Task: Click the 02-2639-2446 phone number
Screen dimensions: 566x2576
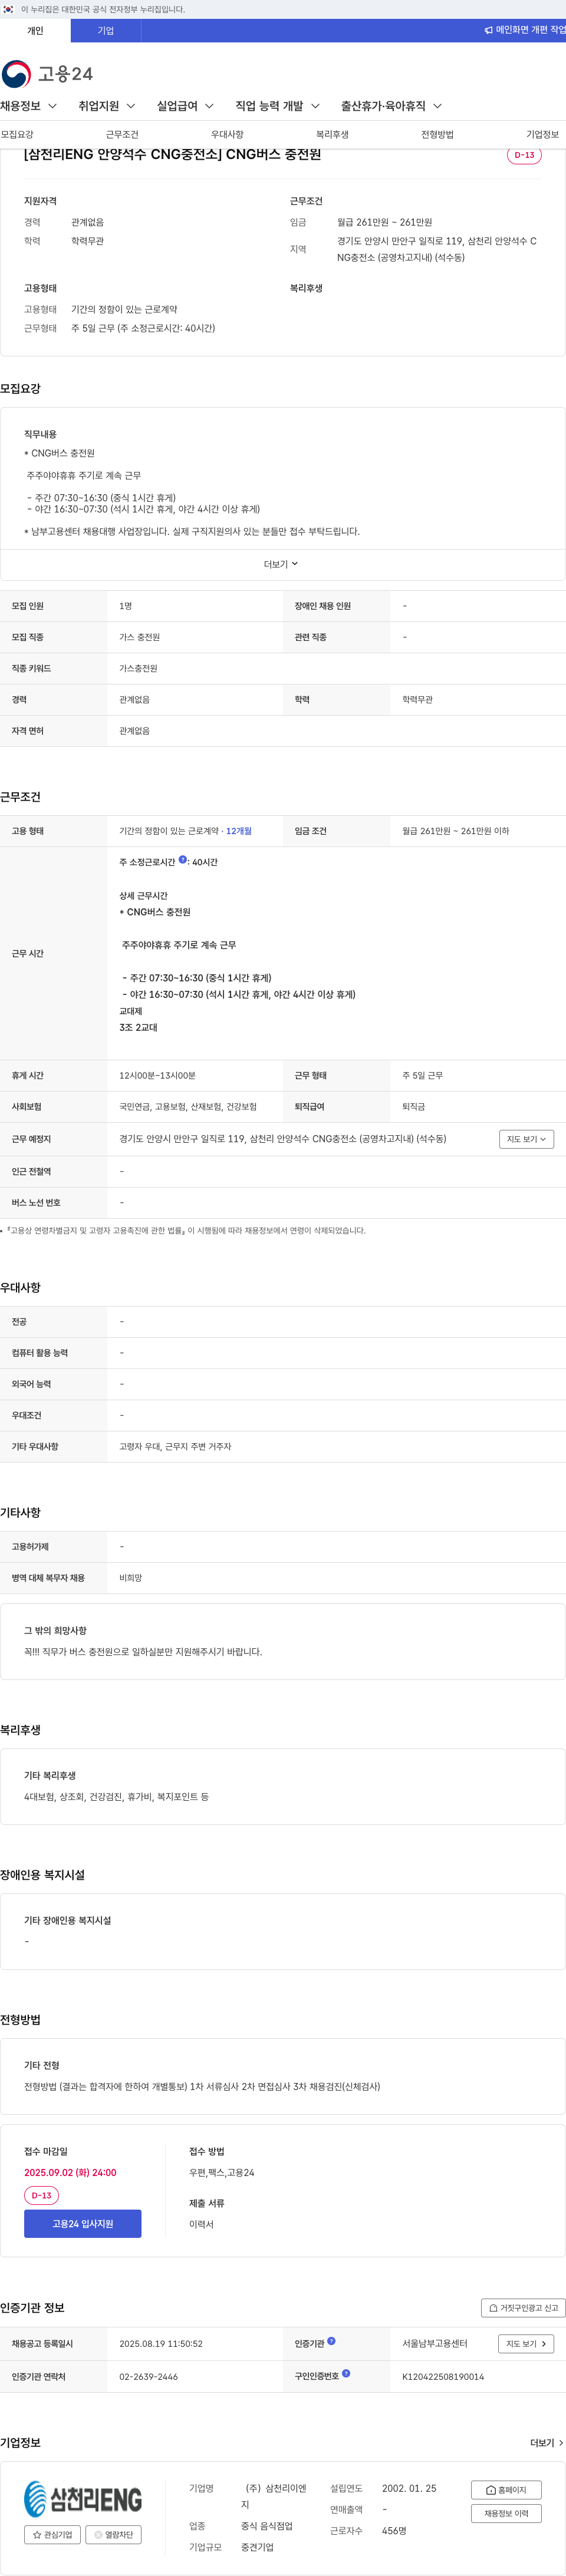Action: click(149, 2377)
